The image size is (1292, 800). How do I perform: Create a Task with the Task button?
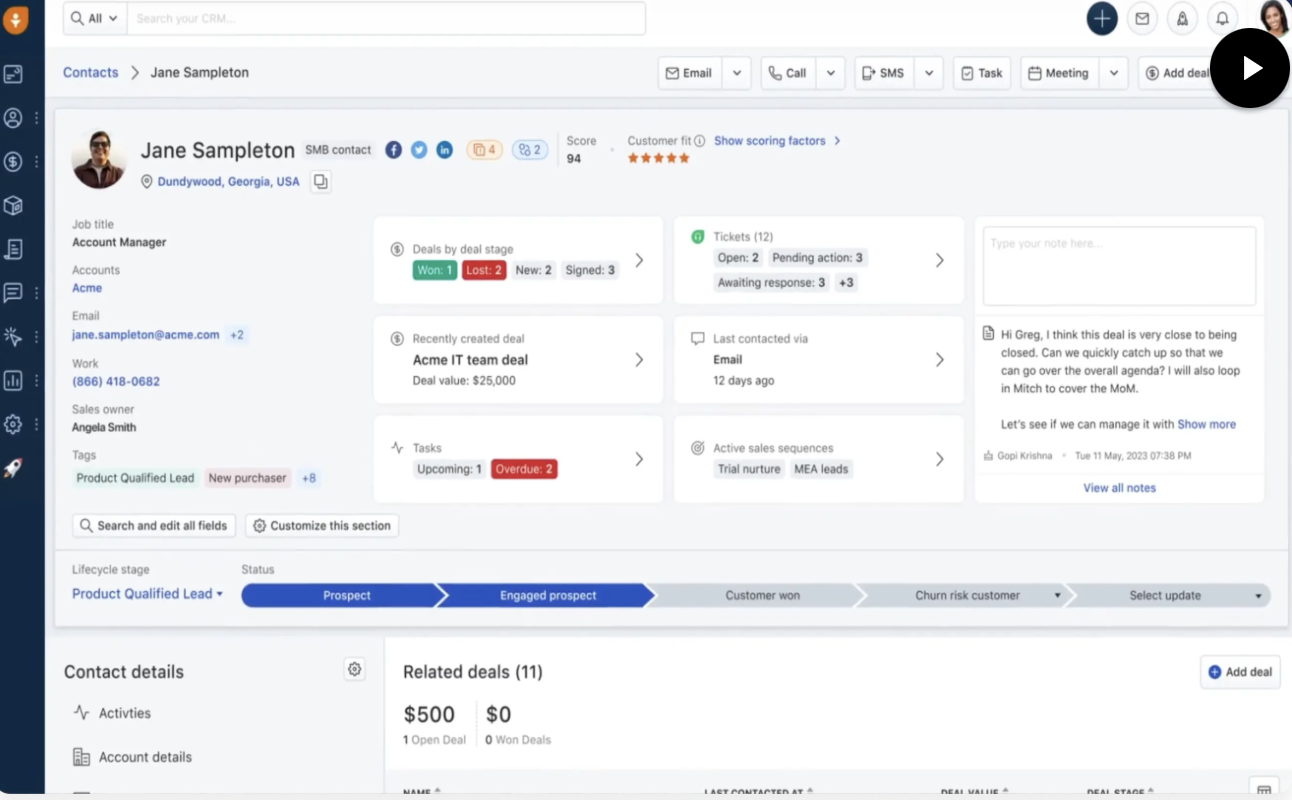pyautogui.click(x=982, y=73)
